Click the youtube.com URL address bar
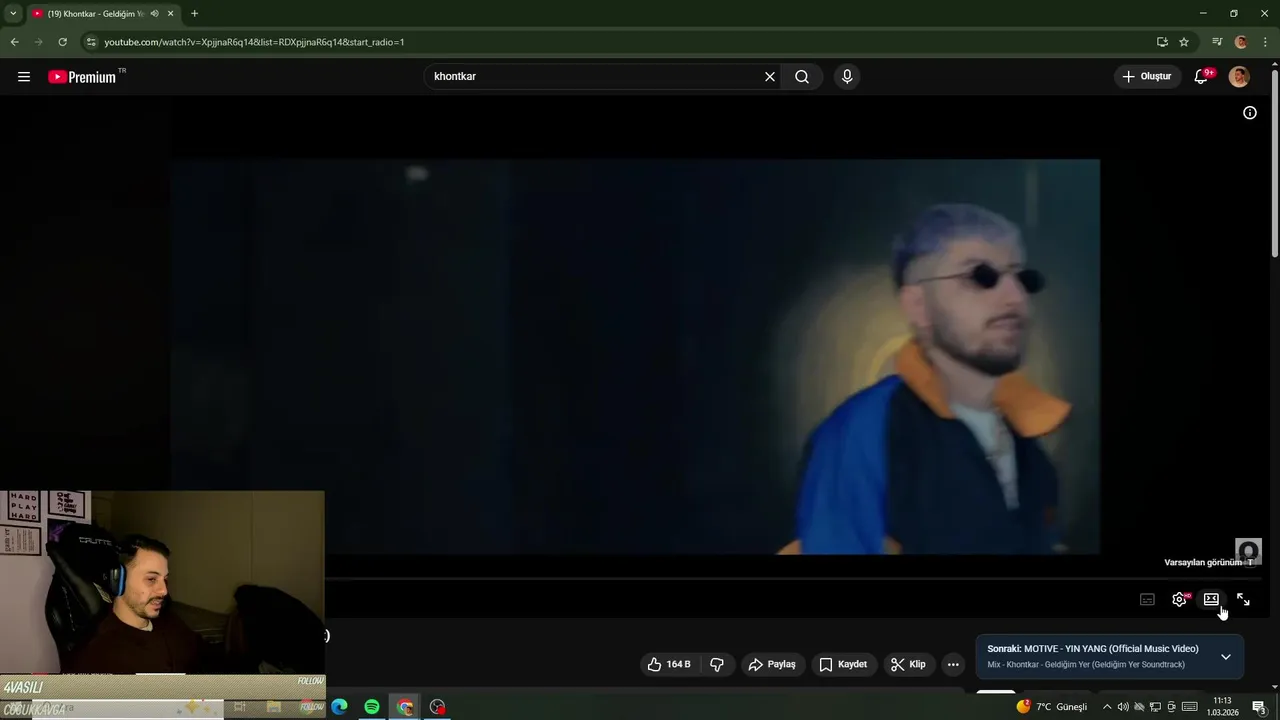The height and width of the screenshot is (720, 1280). [x=255, y=42]
